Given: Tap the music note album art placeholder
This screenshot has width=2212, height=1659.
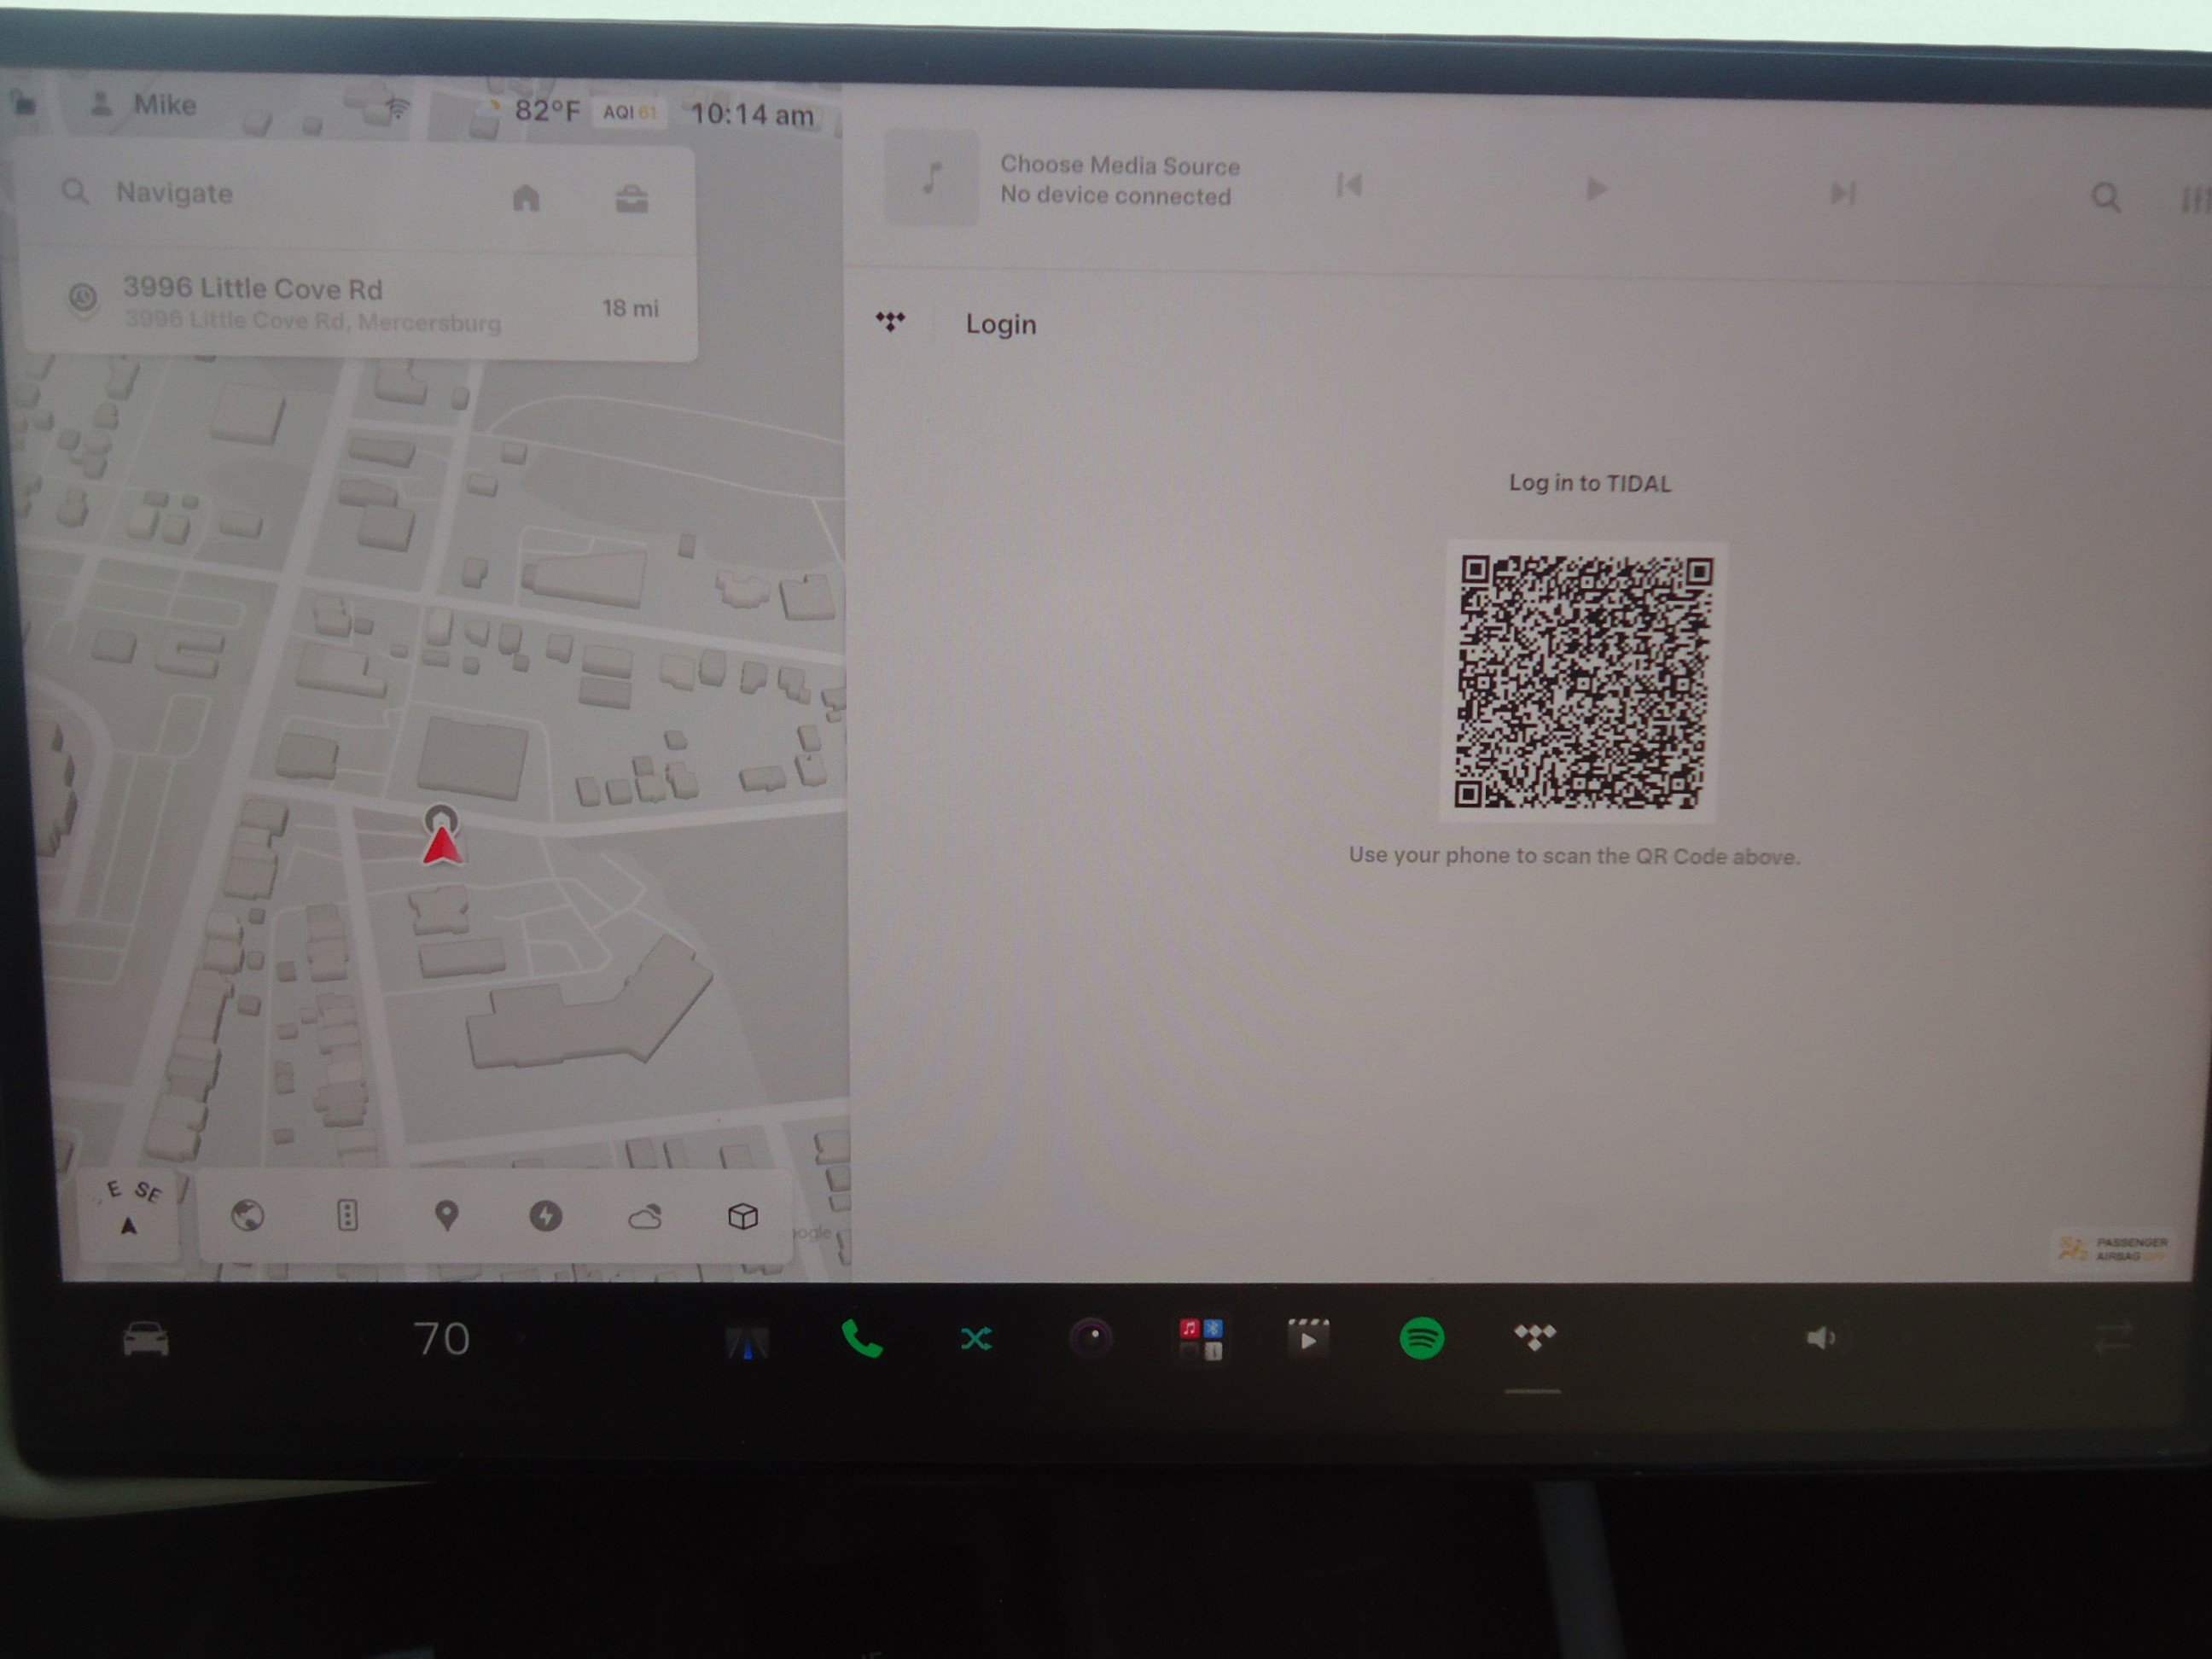Looking at the screenshot, I should pyautogui.click(x=932, y=178).
